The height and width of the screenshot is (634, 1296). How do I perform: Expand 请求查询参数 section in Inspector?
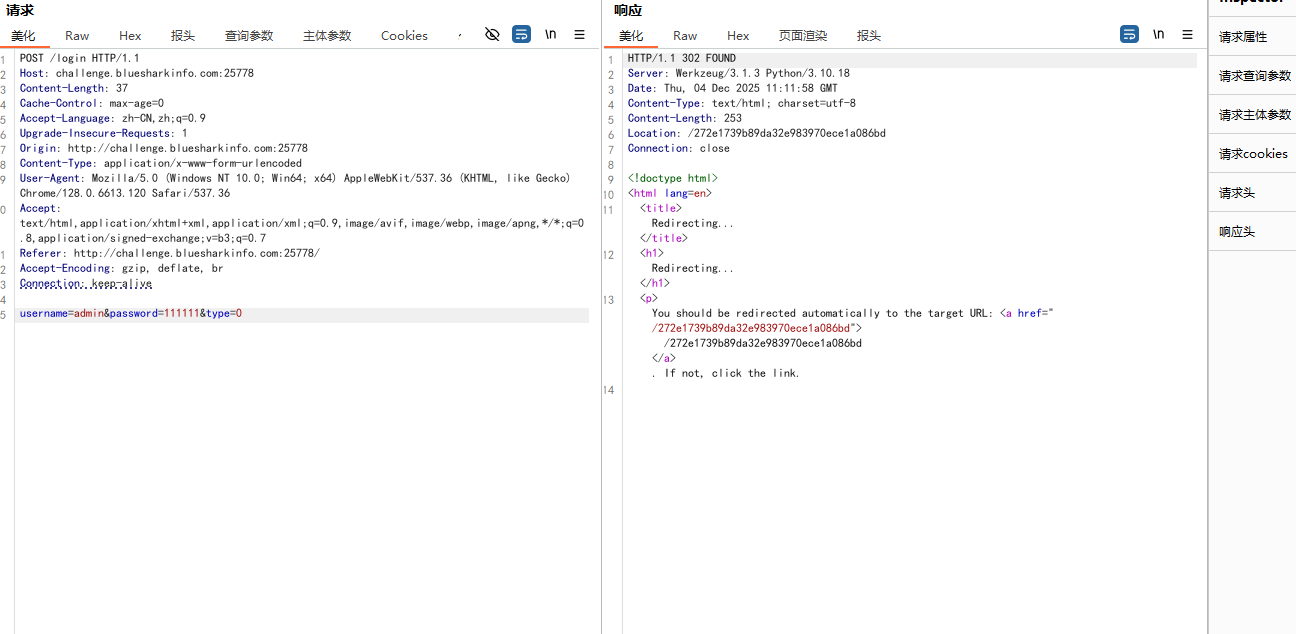[x=1254, y=76]
